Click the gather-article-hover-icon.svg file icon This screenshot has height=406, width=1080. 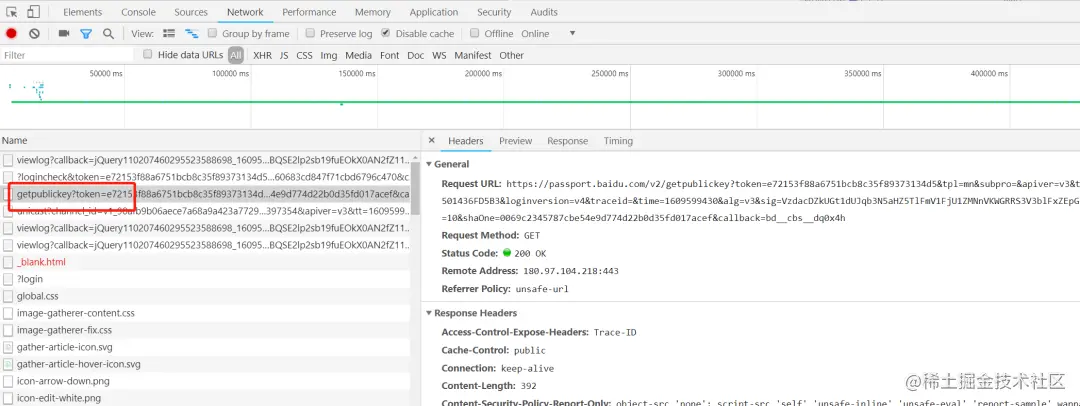coord(8,364)
